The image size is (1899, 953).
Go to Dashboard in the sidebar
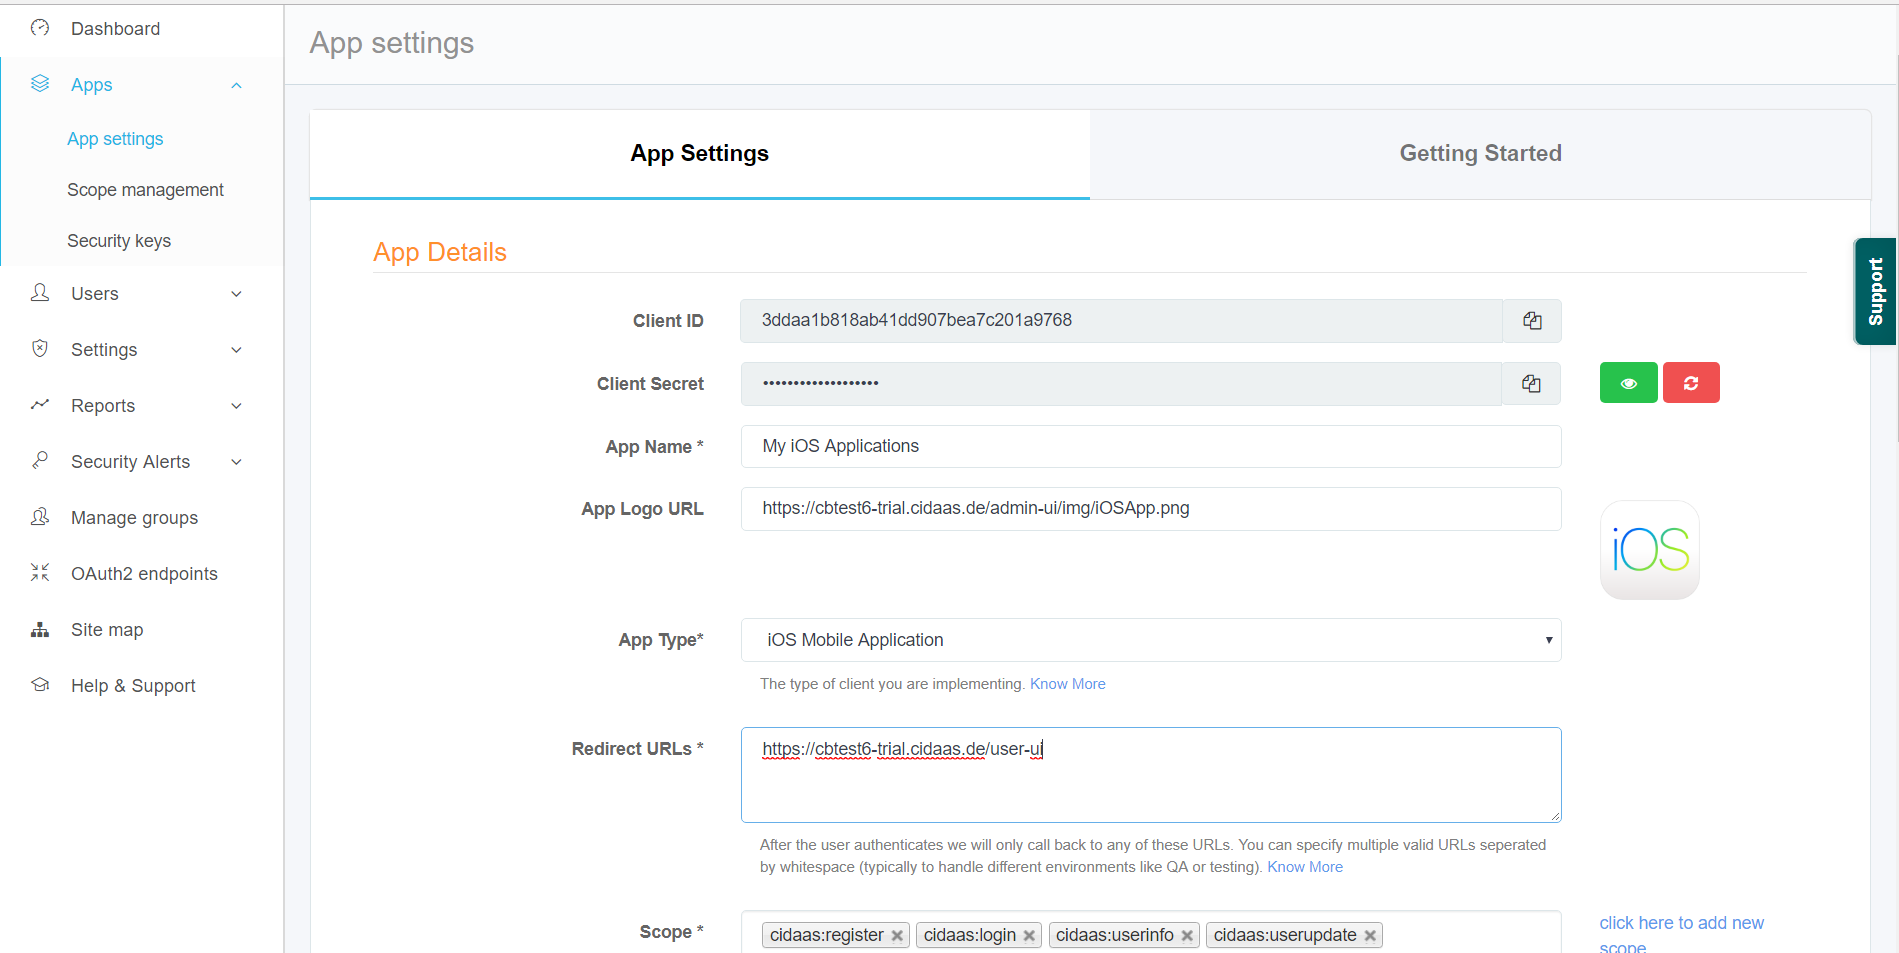point(115,29)
